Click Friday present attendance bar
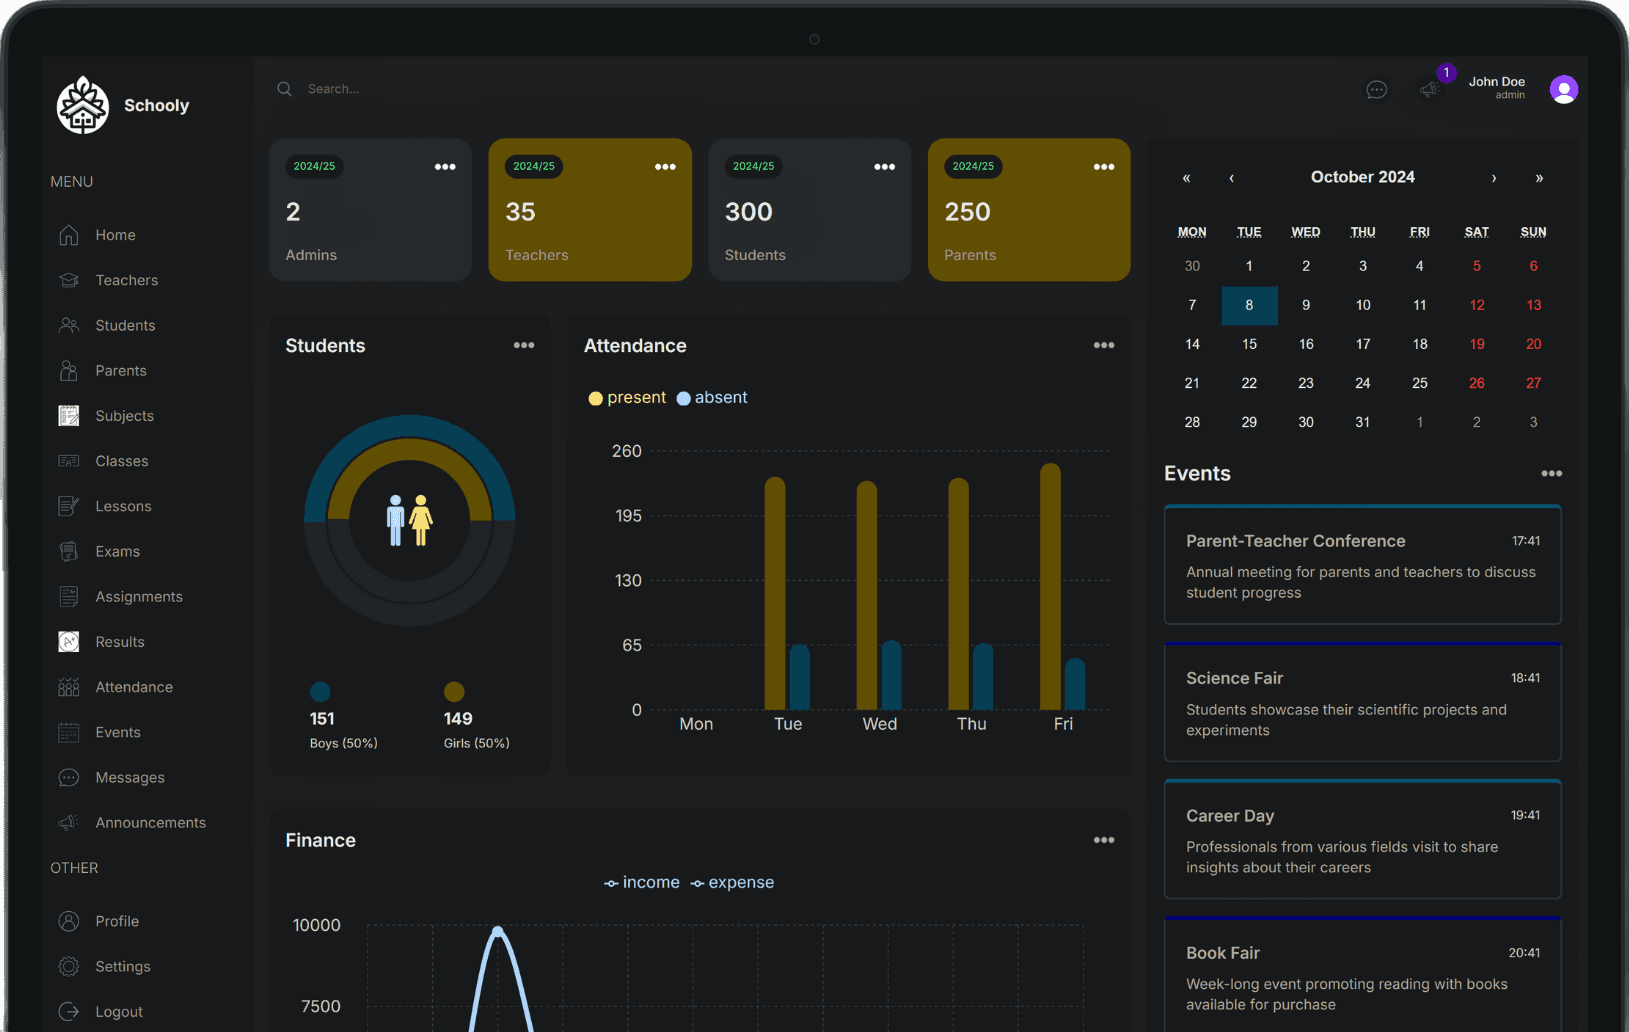Image resolution: width=1629 pixels, height=1032 pixels. [x=1050, y=587]
